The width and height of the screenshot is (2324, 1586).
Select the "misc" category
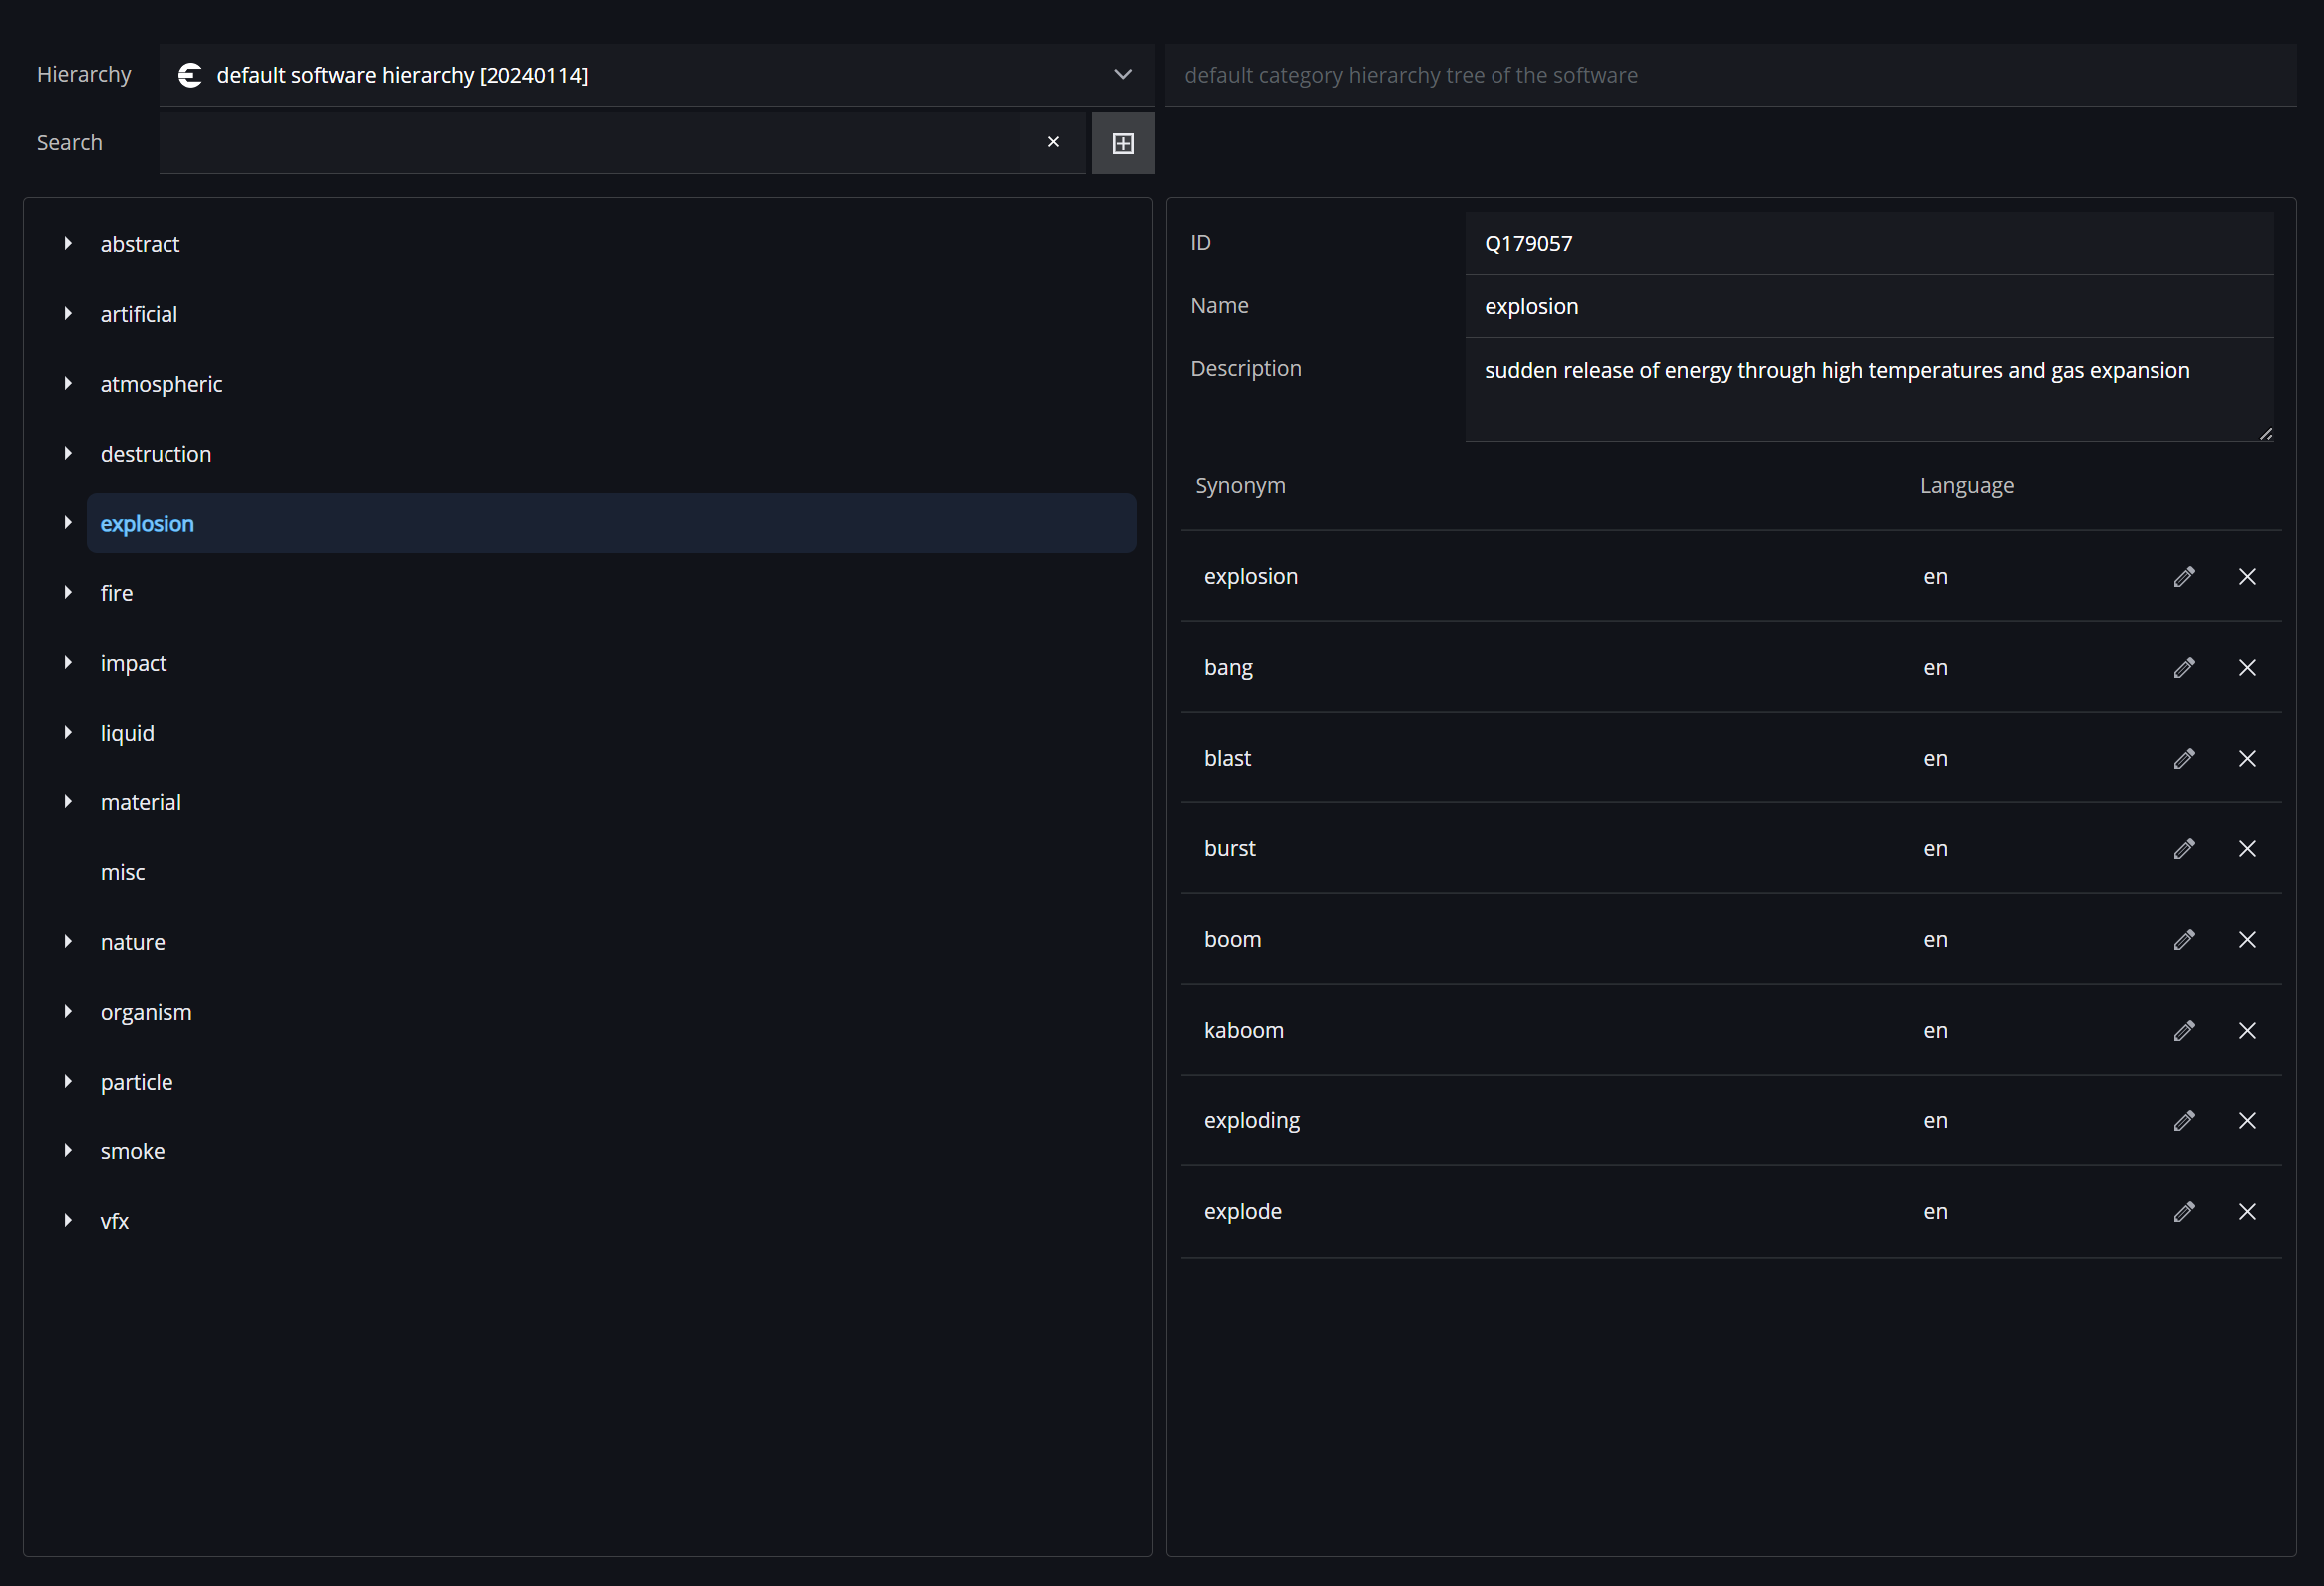pos(122,871)
